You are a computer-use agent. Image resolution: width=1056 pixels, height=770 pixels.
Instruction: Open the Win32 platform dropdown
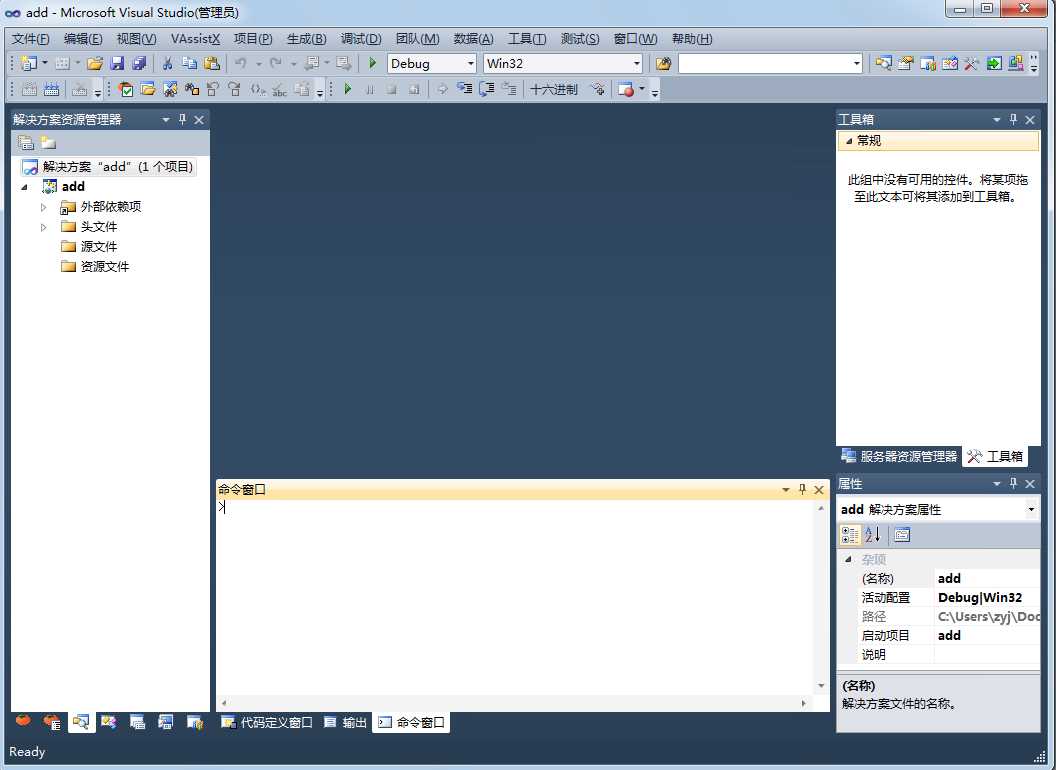636,63
